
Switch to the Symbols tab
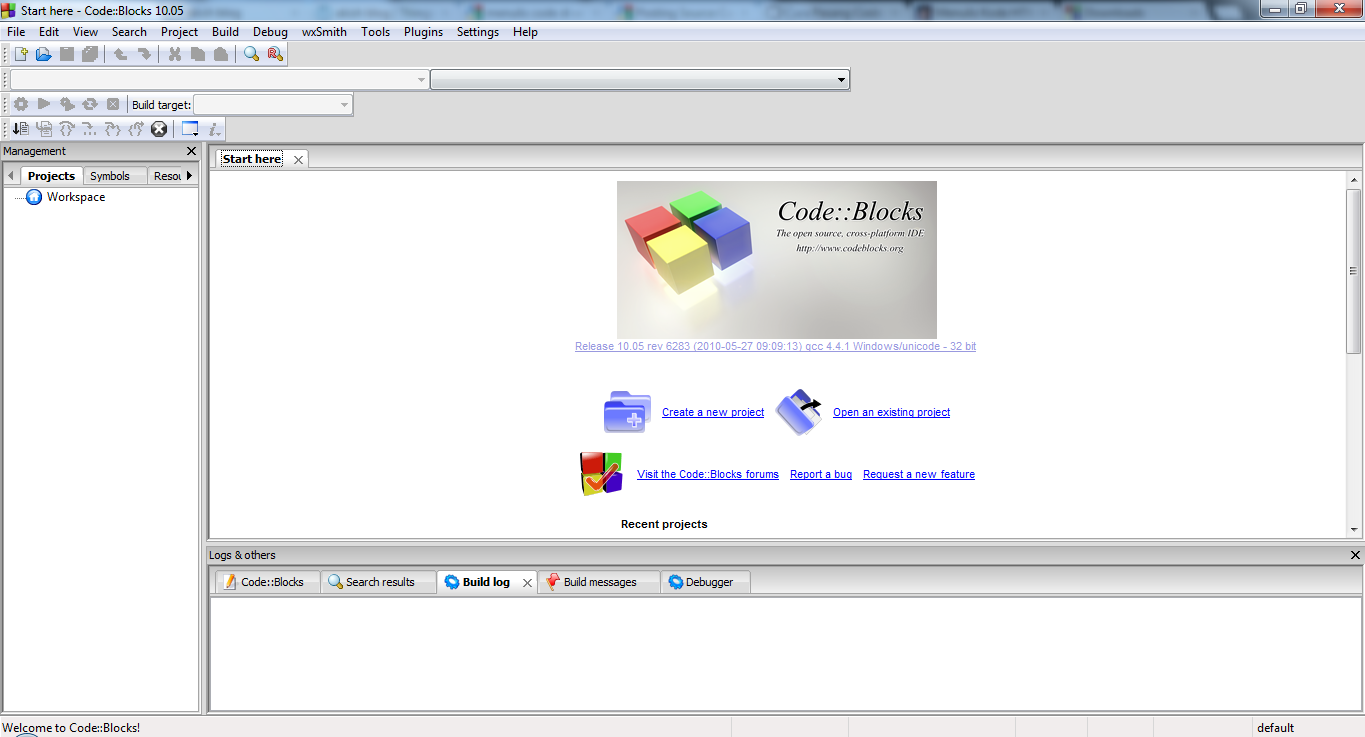[x=110, y=176]
